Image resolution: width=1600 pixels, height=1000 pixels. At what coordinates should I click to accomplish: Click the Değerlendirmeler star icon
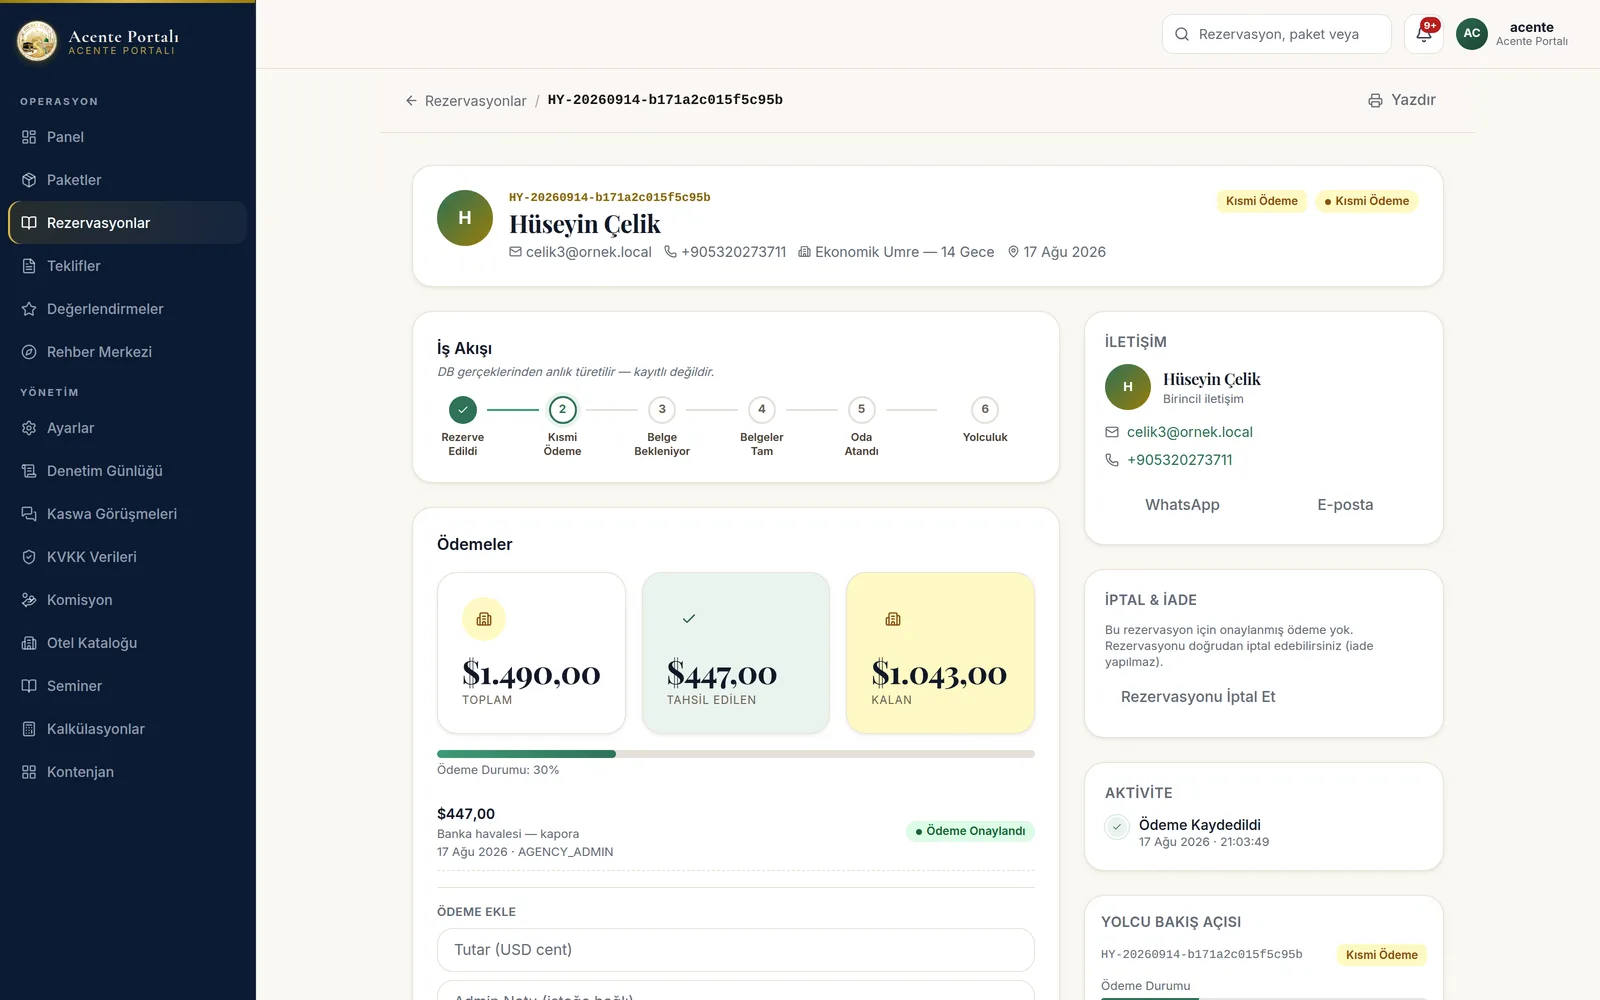pos(29,309)
